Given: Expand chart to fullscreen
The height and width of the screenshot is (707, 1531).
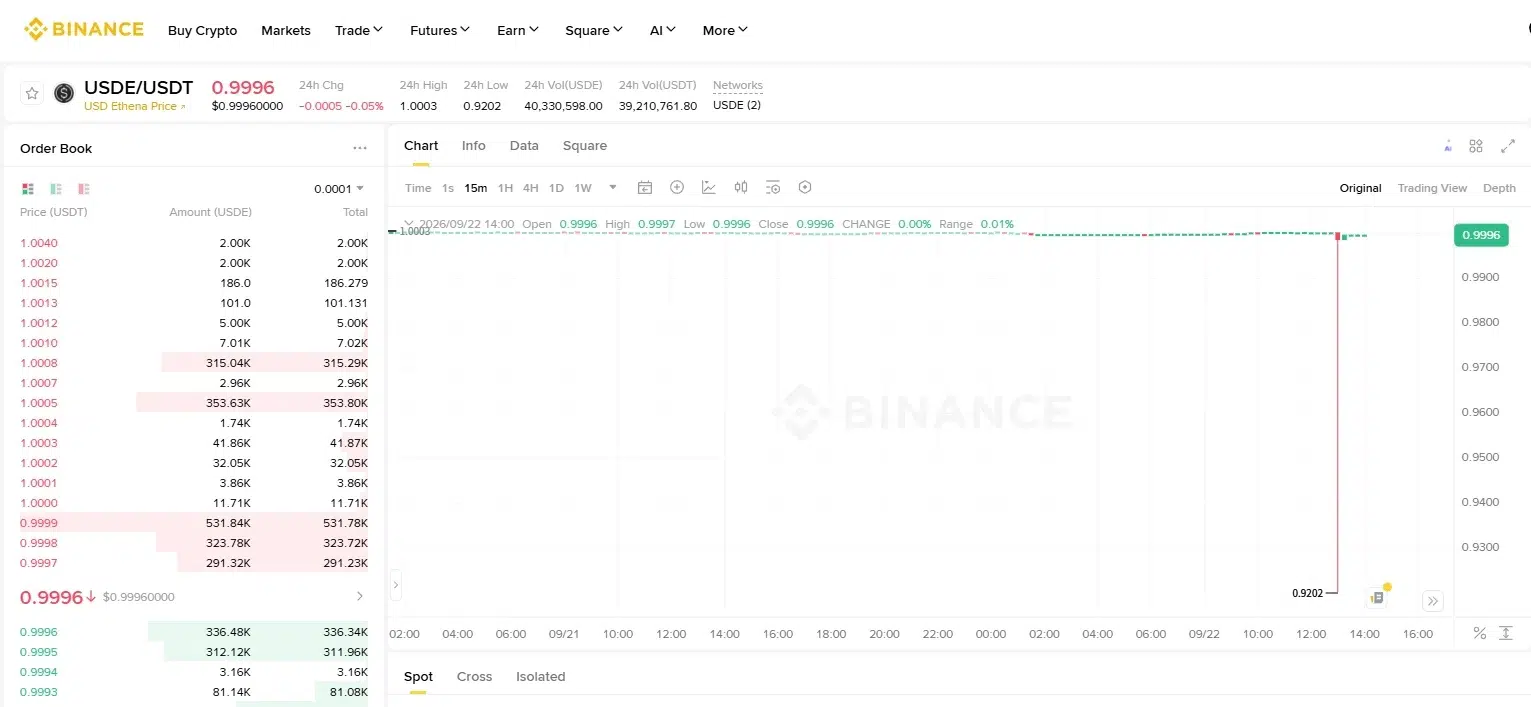Looking at the screenshot, I should tap(1508, 146).
